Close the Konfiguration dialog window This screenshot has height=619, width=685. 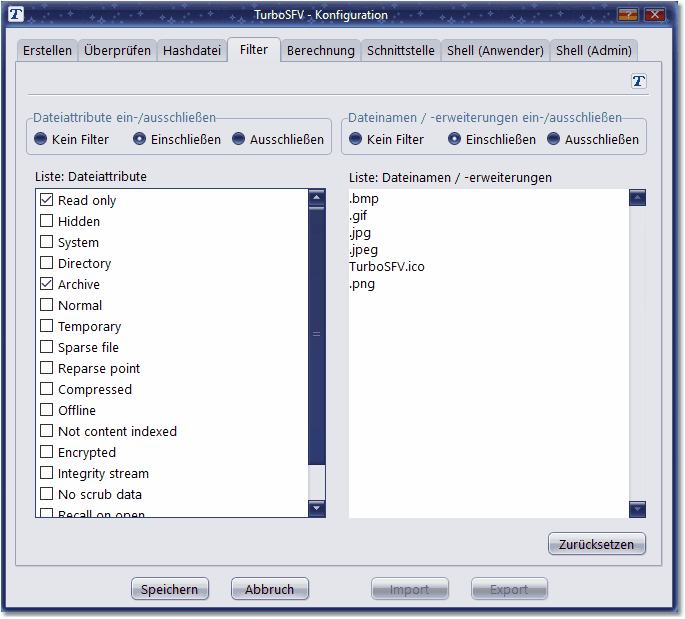tap(655, 15)
